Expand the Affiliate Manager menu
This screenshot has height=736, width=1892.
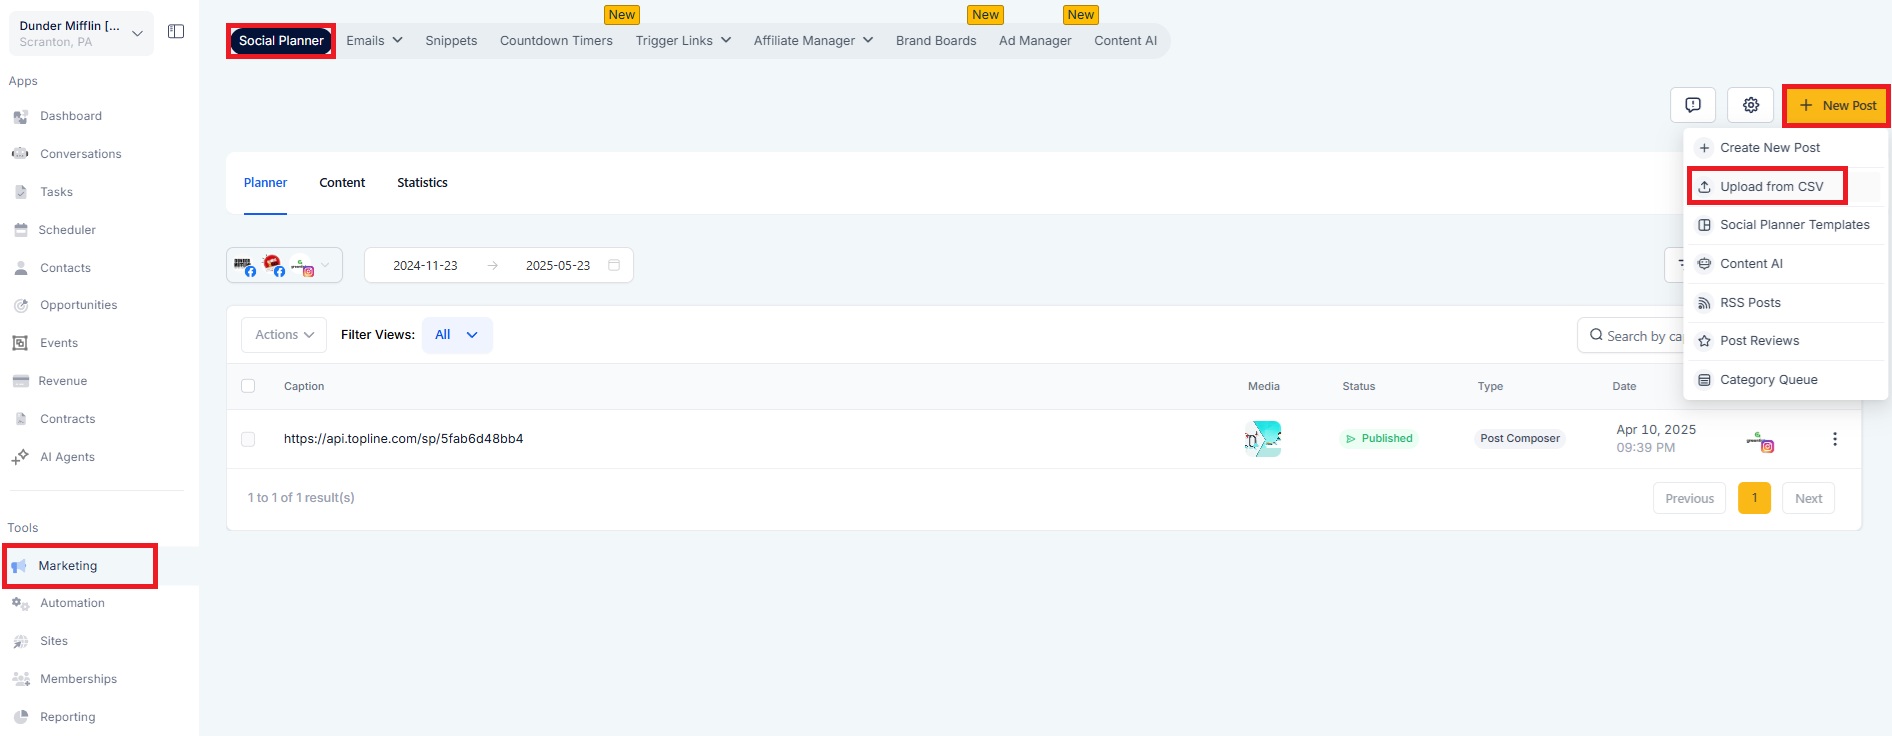coord(813,41)
